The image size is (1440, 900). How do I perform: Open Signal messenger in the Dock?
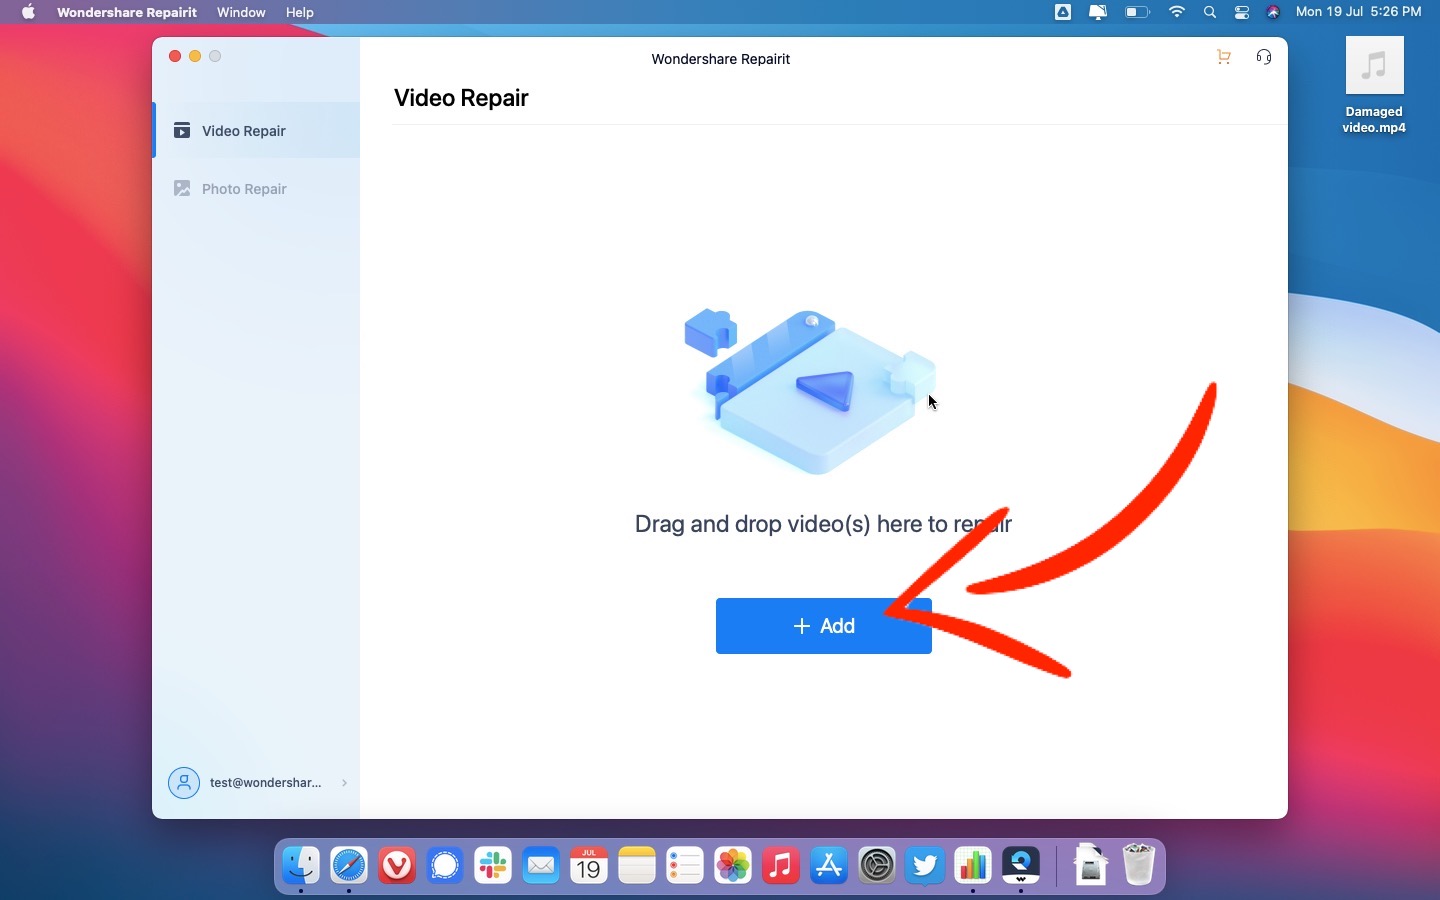[x=445, y=865]
